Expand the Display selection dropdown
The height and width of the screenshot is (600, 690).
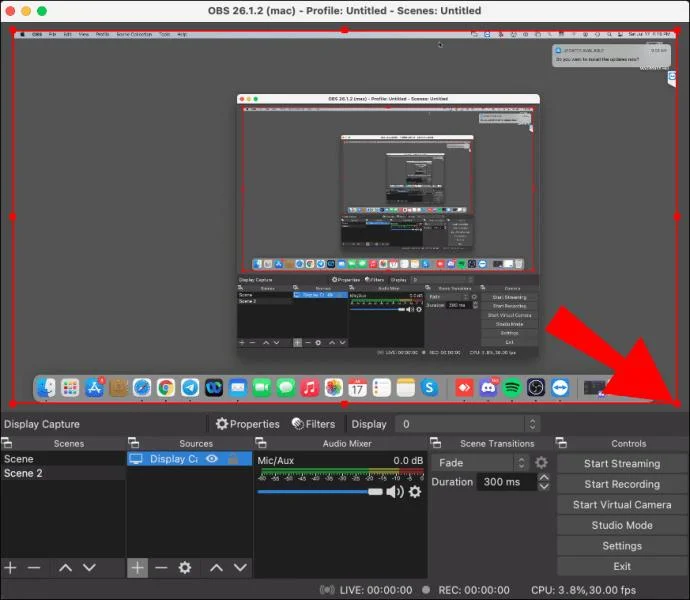(466, 424)
